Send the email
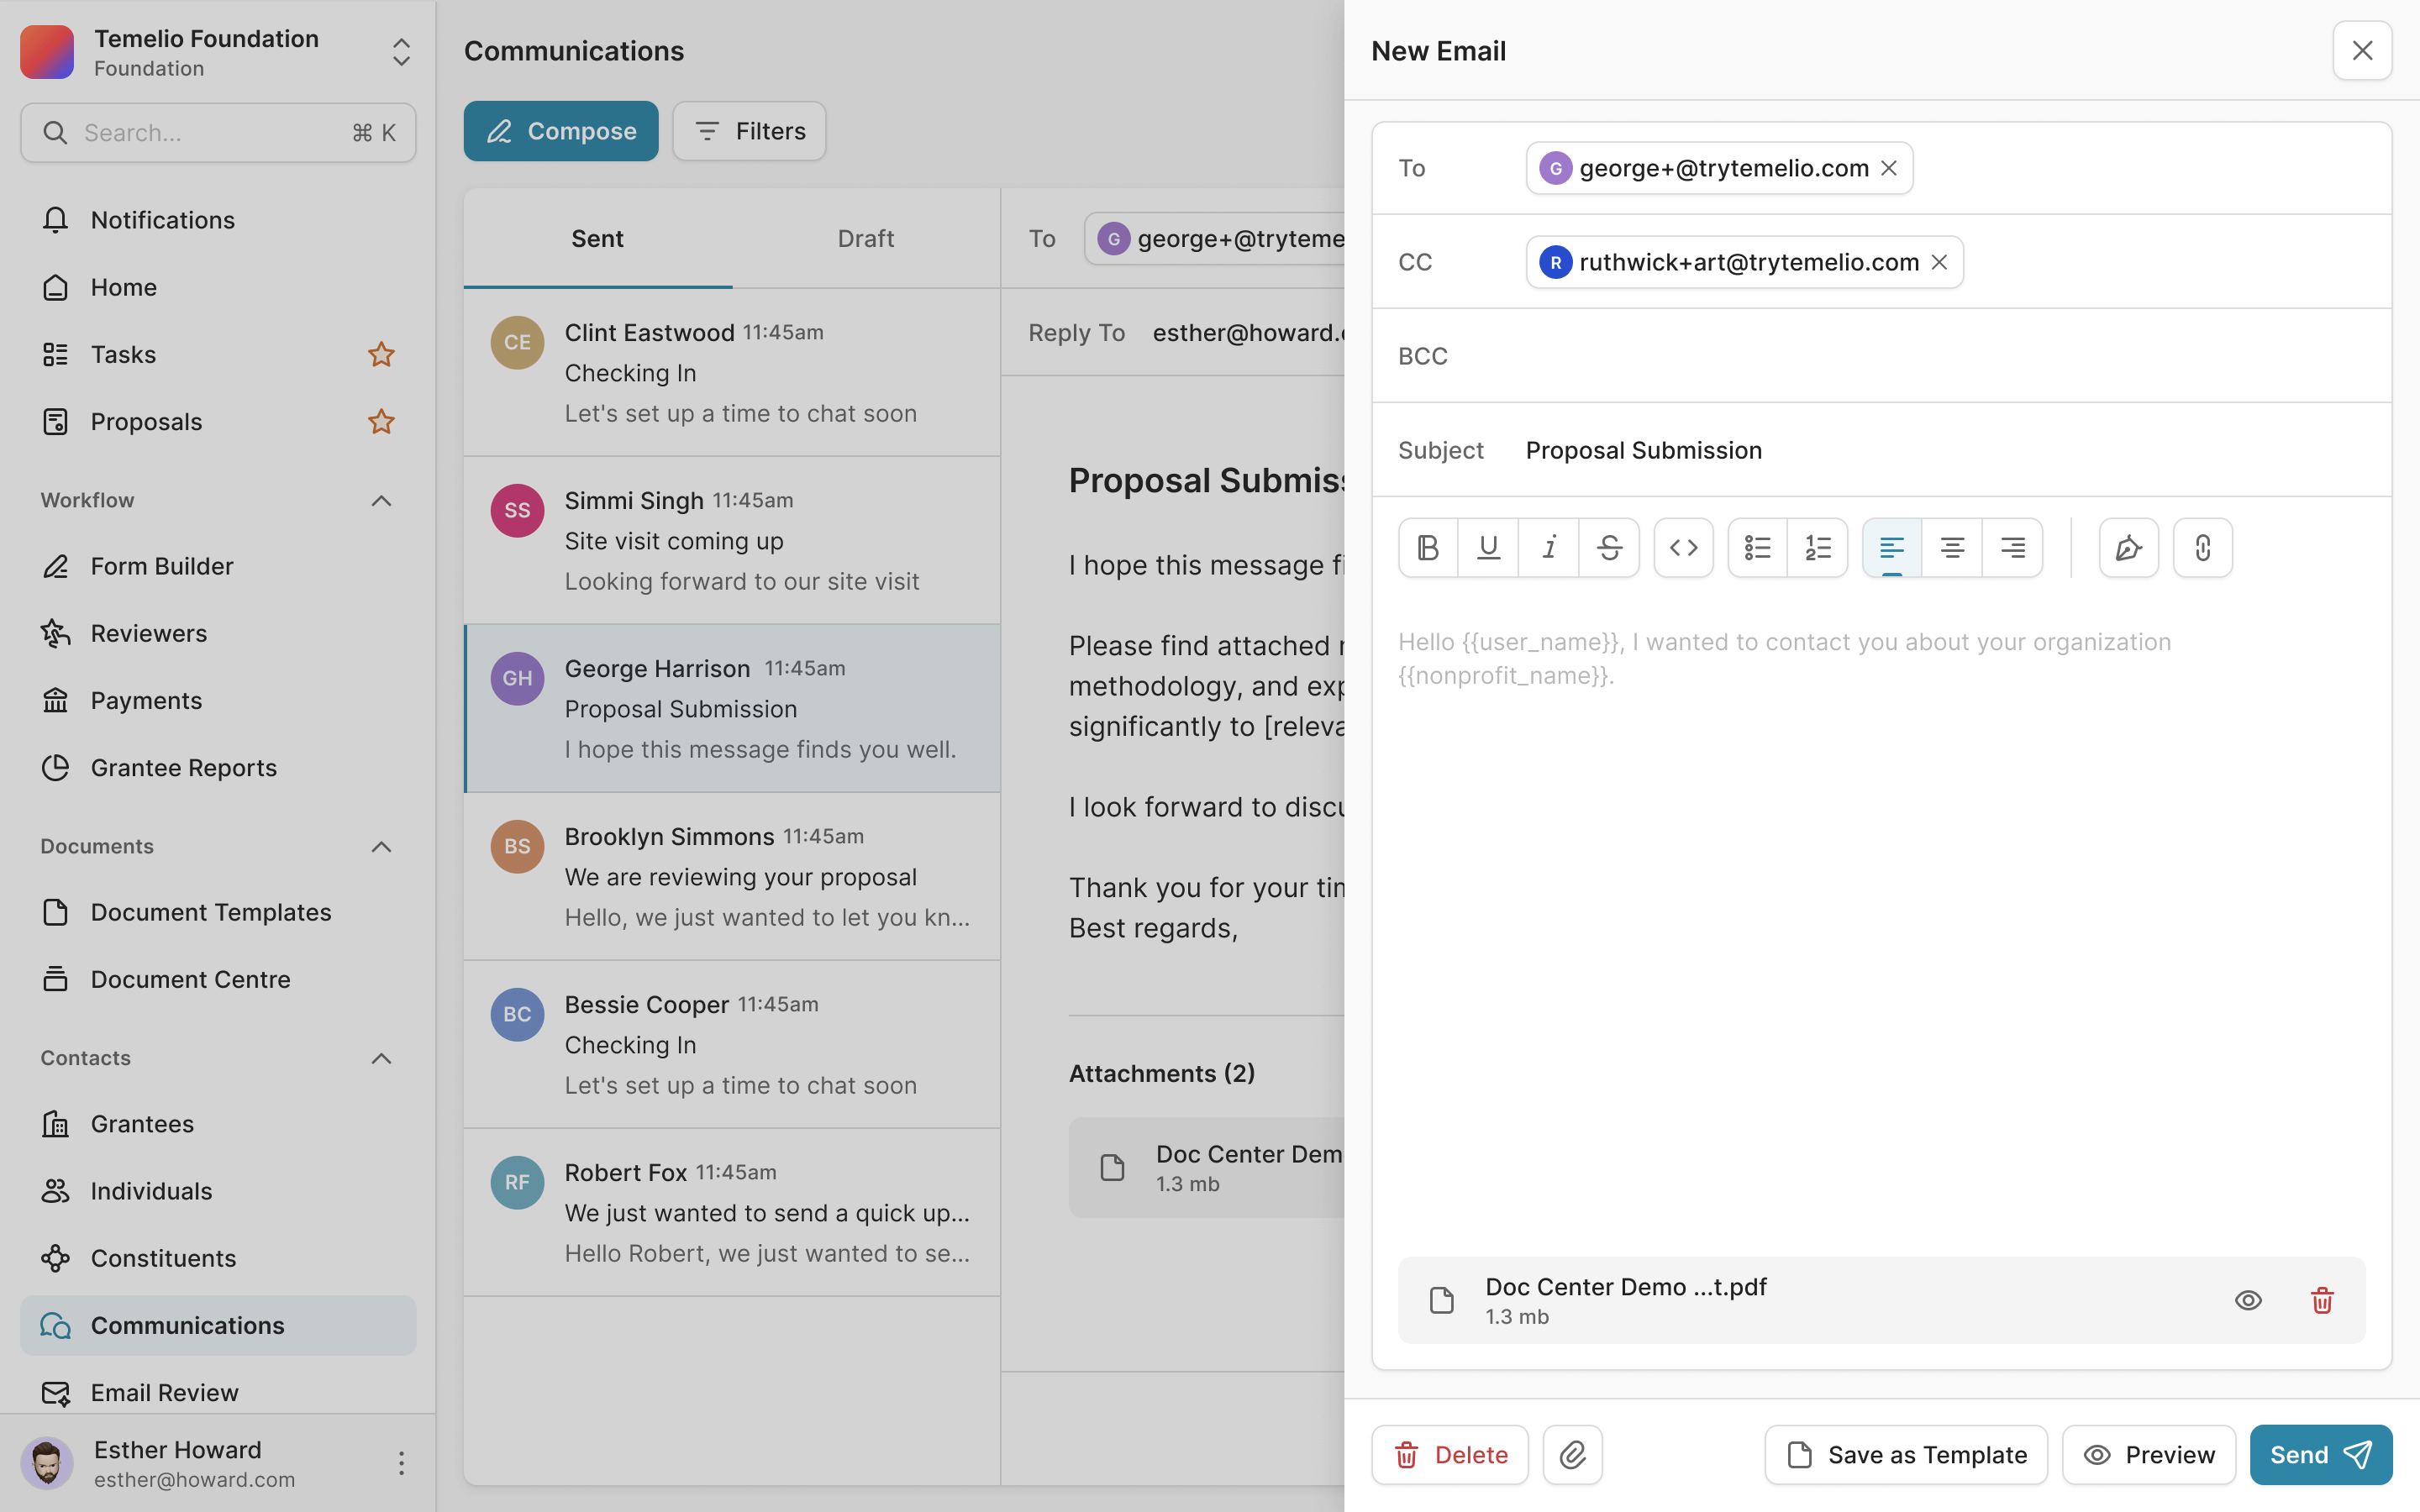The image size is (2420, 1512). coord(2320,1455)
